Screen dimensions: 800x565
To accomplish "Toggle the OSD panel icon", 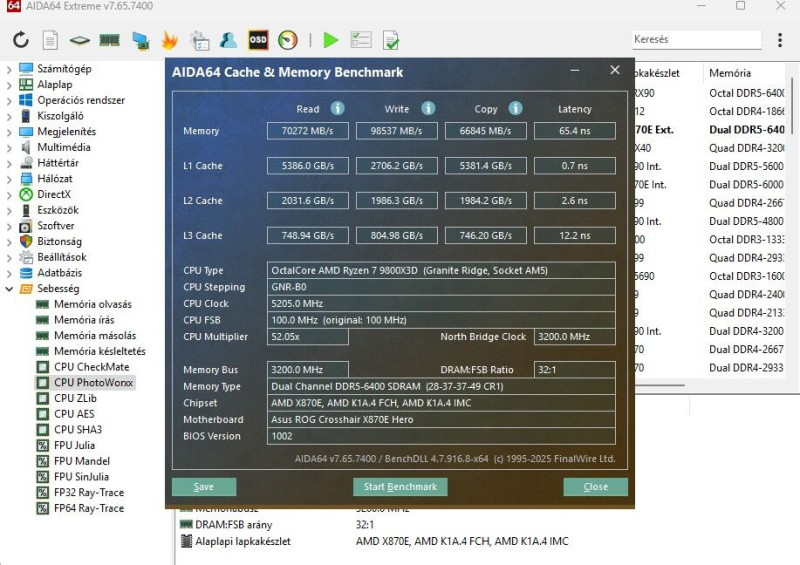I will click(x=258, y=40).
